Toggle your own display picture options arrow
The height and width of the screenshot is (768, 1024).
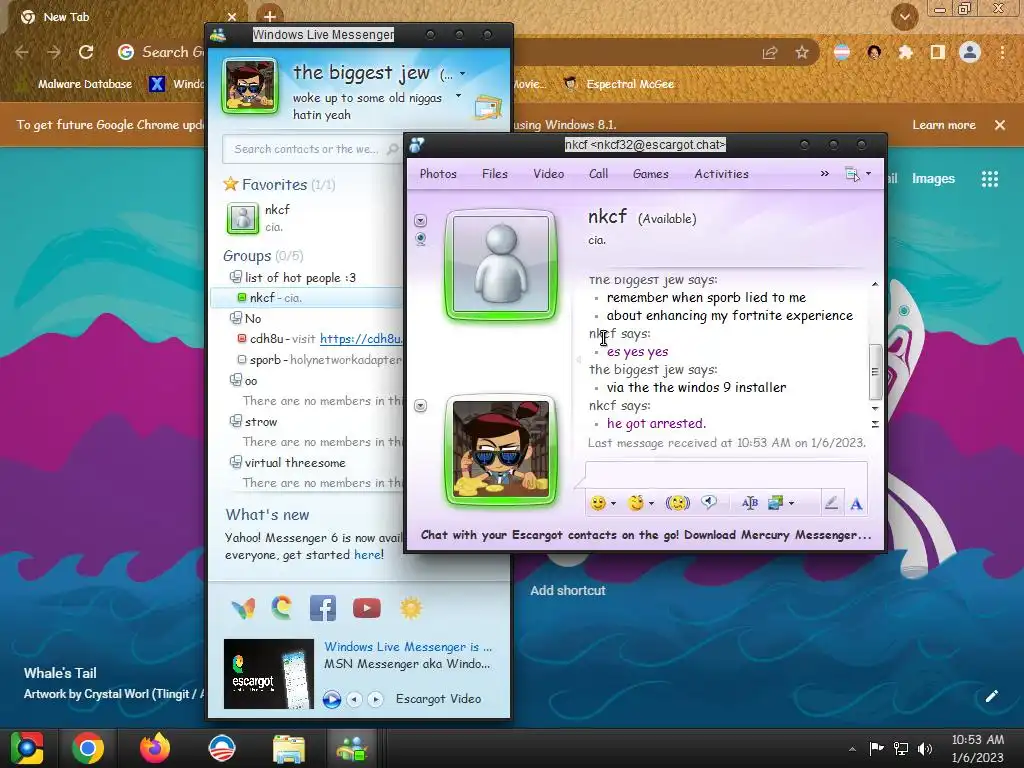[421, 406]
